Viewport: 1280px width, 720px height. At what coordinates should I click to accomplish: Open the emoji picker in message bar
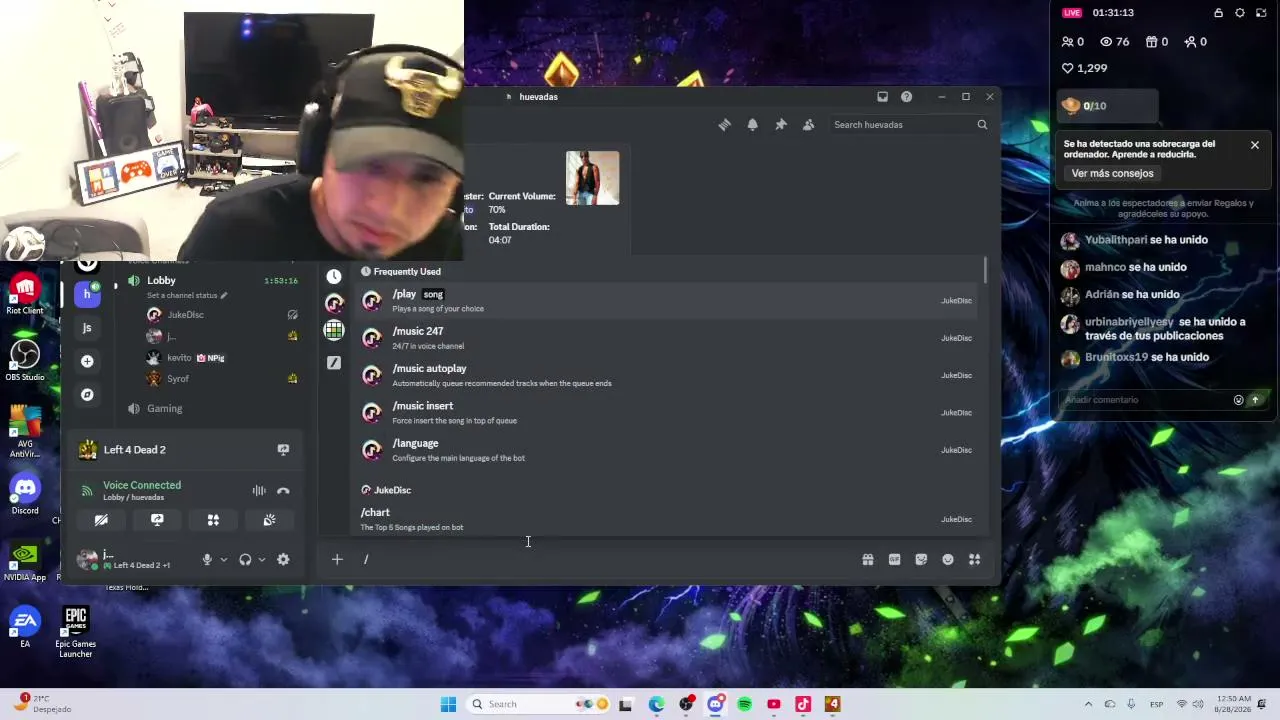948,560
